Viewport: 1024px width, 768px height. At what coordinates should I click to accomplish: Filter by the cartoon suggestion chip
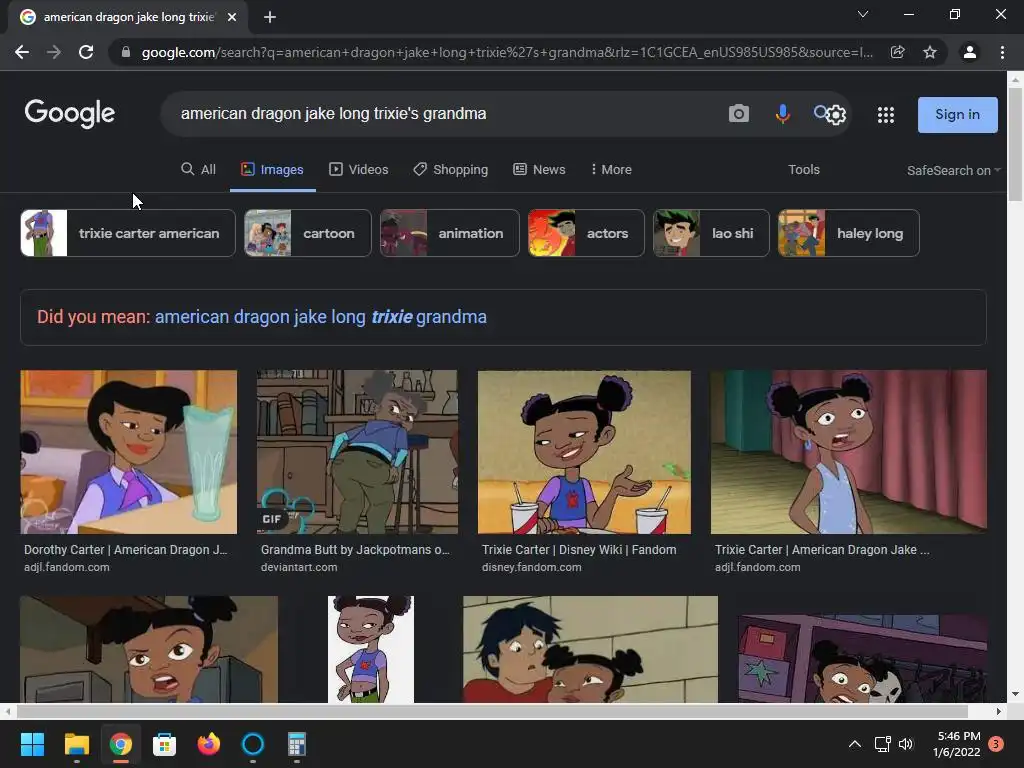click(x=308, y=233)
